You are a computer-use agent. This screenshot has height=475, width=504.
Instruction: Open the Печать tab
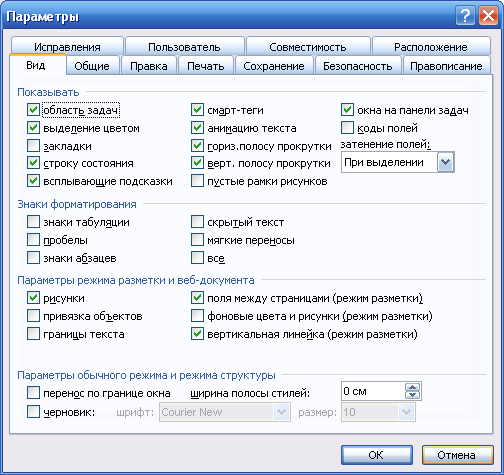click(x=206, y=66)
